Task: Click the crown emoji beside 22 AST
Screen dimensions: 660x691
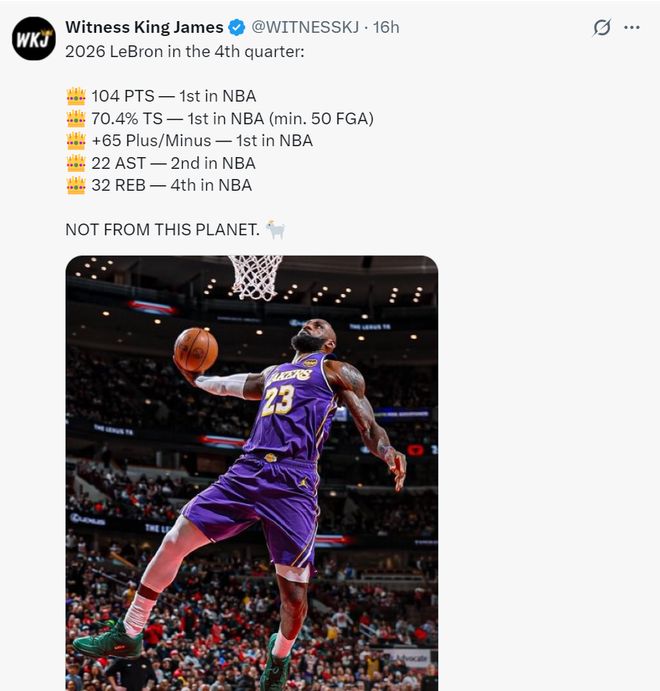Action: coord(76,163)
